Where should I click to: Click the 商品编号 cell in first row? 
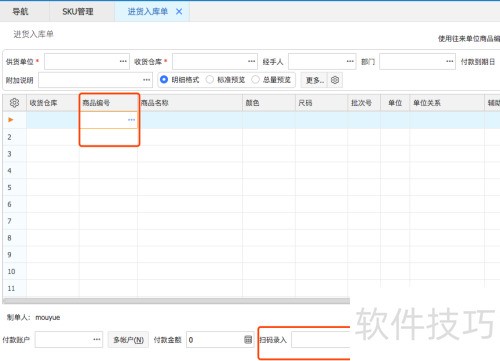pos(108,120)
